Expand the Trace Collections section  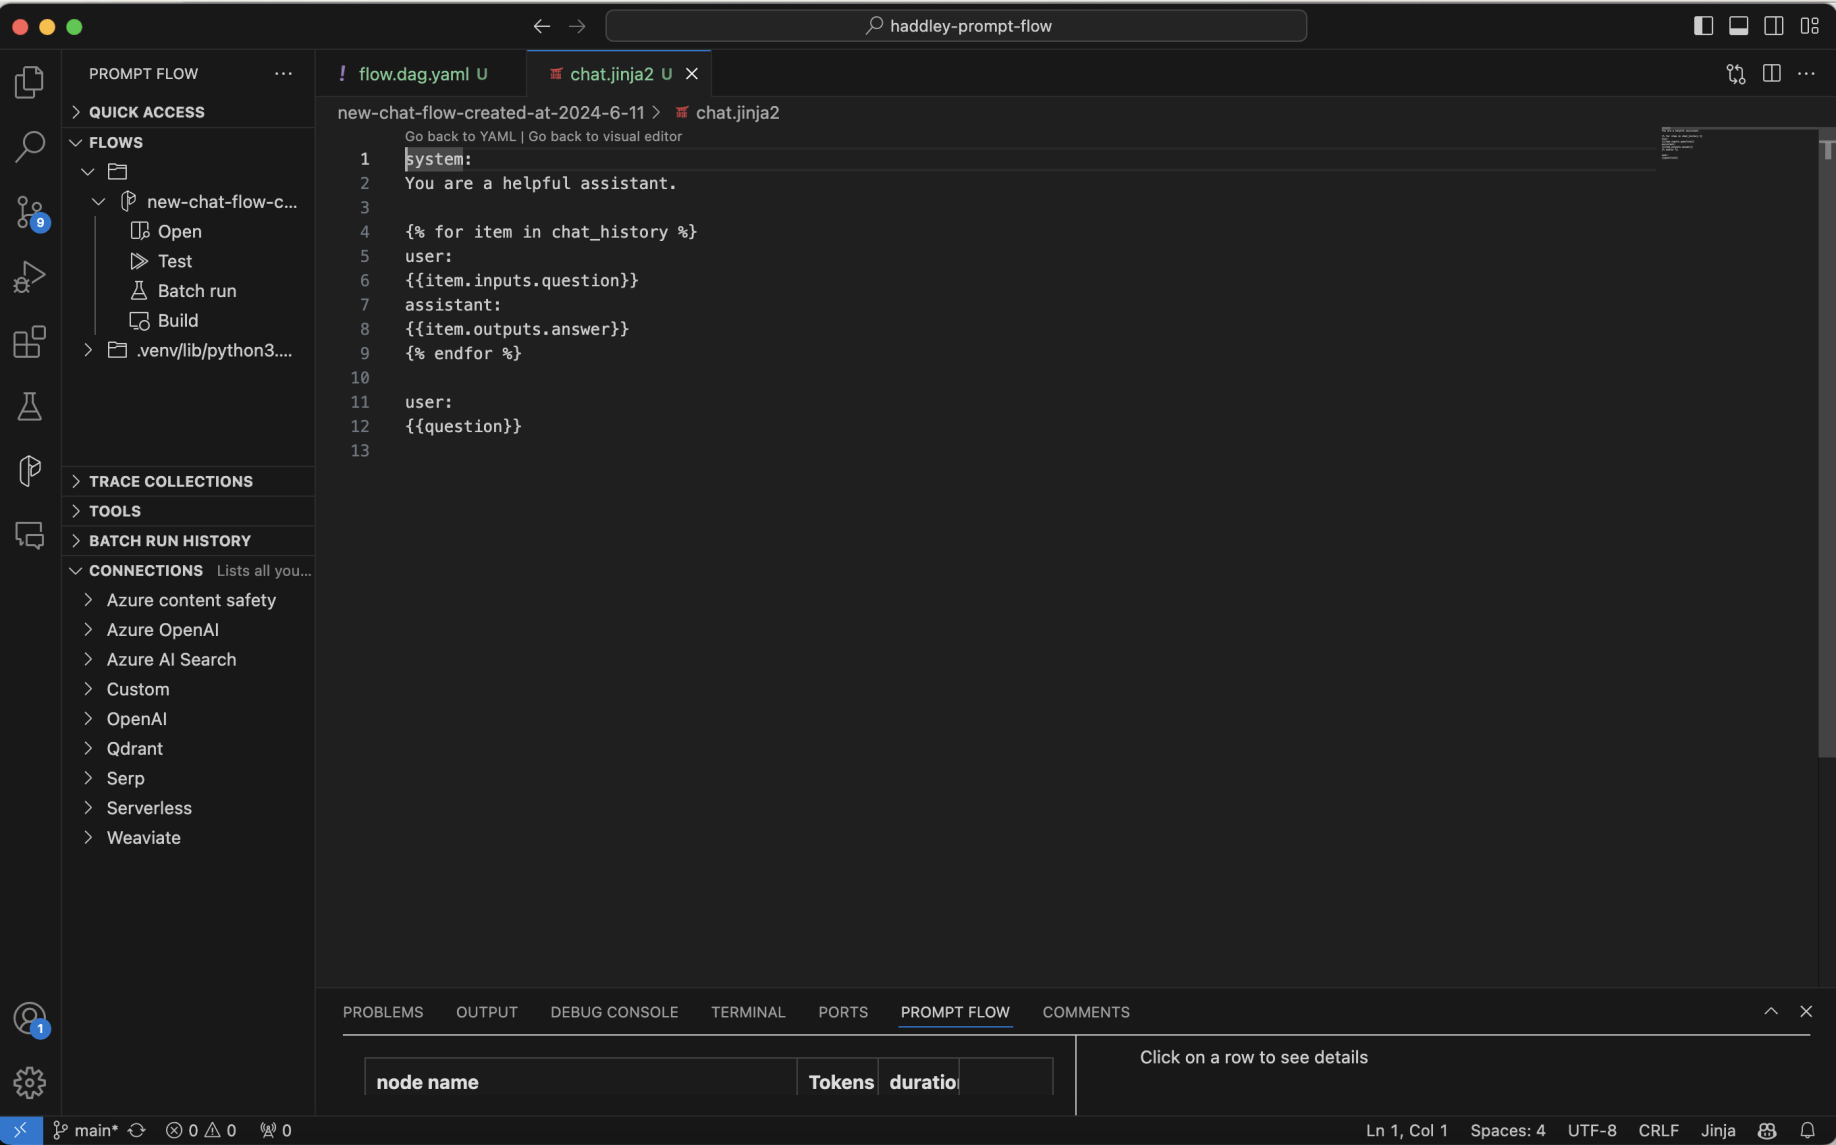point(170,481)
